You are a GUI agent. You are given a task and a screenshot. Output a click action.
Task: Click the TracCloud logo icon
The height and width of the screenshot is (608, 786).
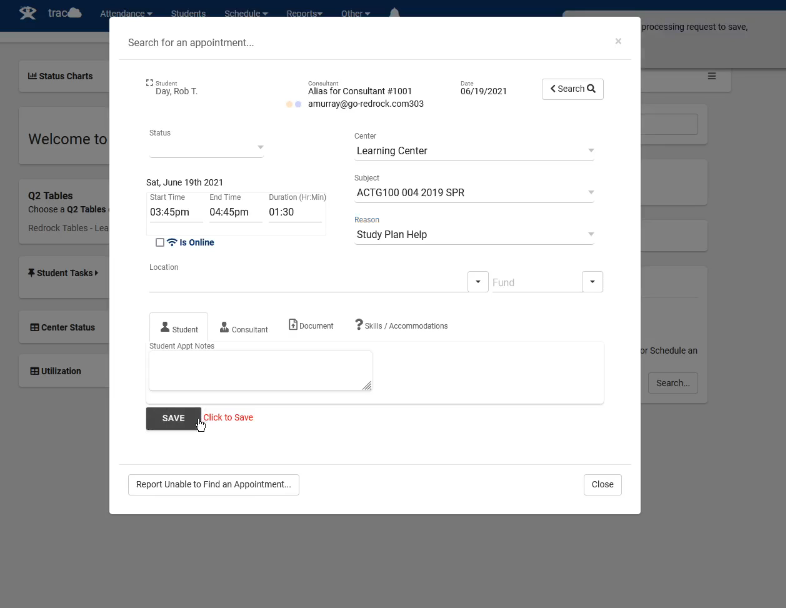28,13
